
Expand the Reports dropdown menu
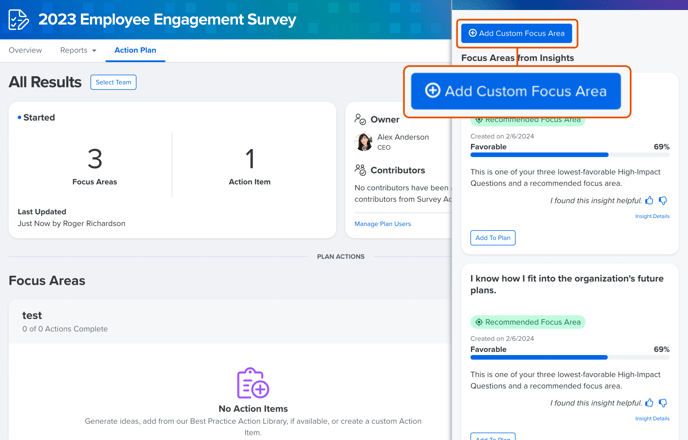point(78,50)
